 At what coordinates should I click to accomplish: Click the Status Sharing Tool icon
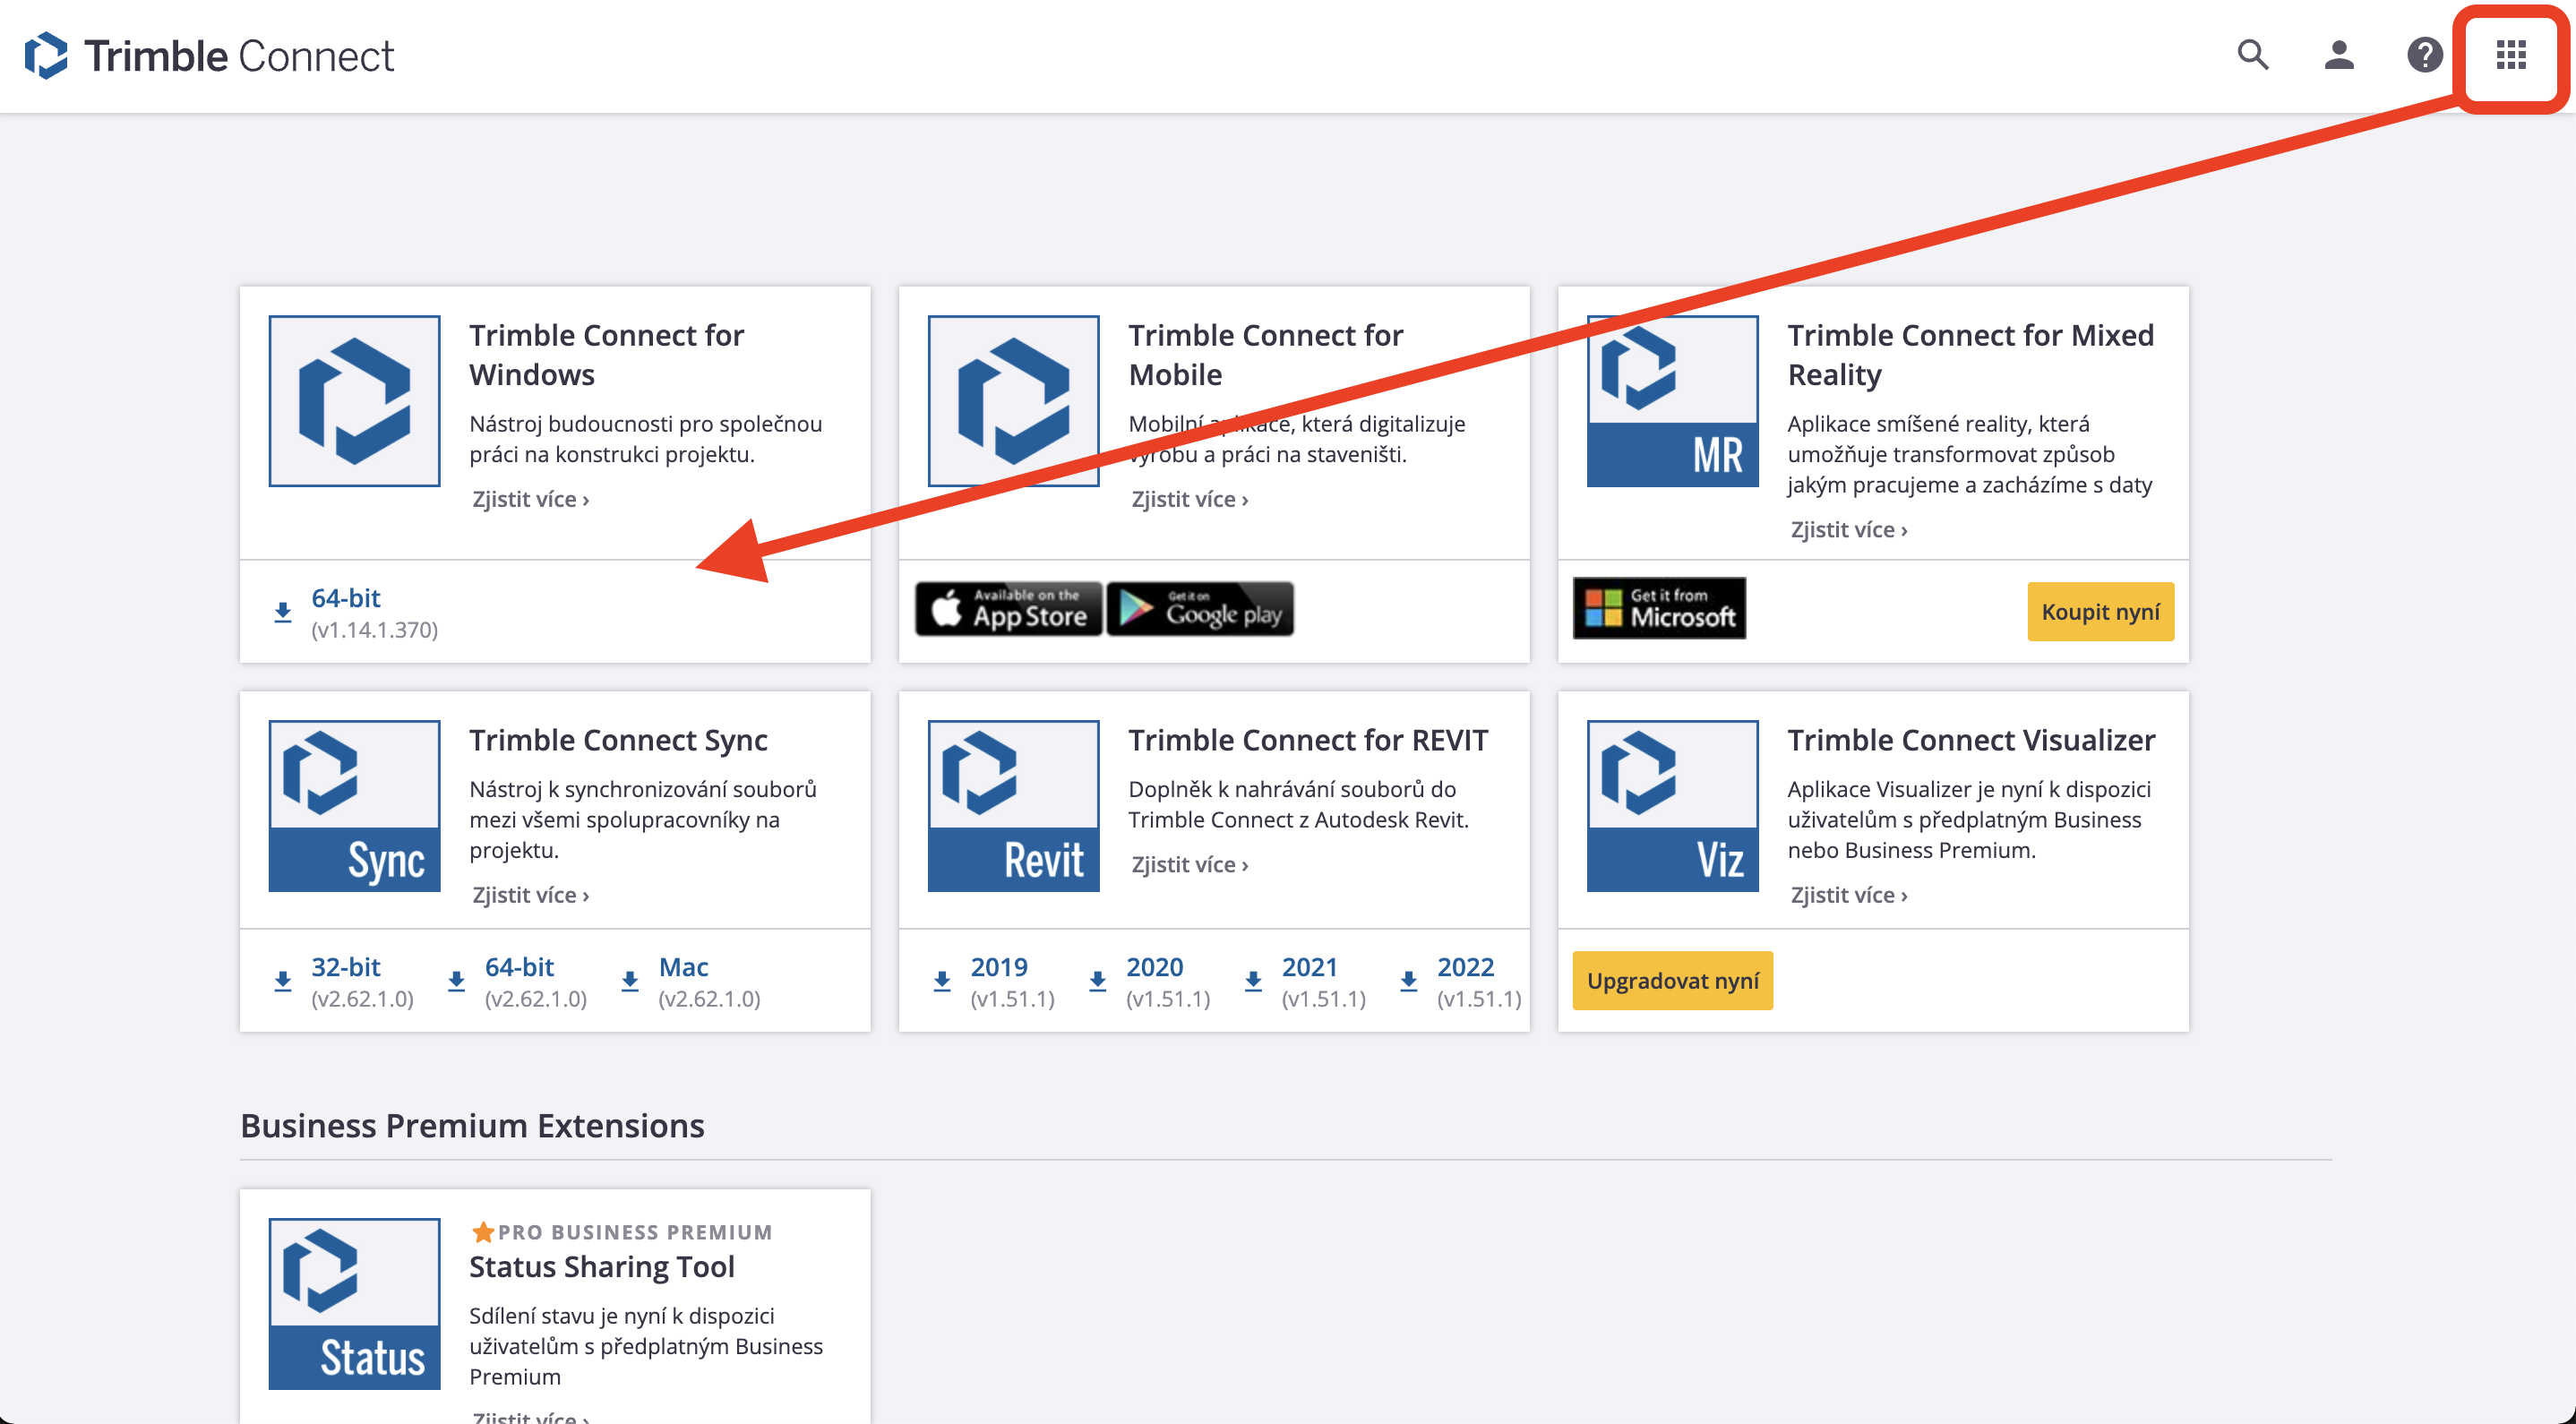click(354, 1304)
